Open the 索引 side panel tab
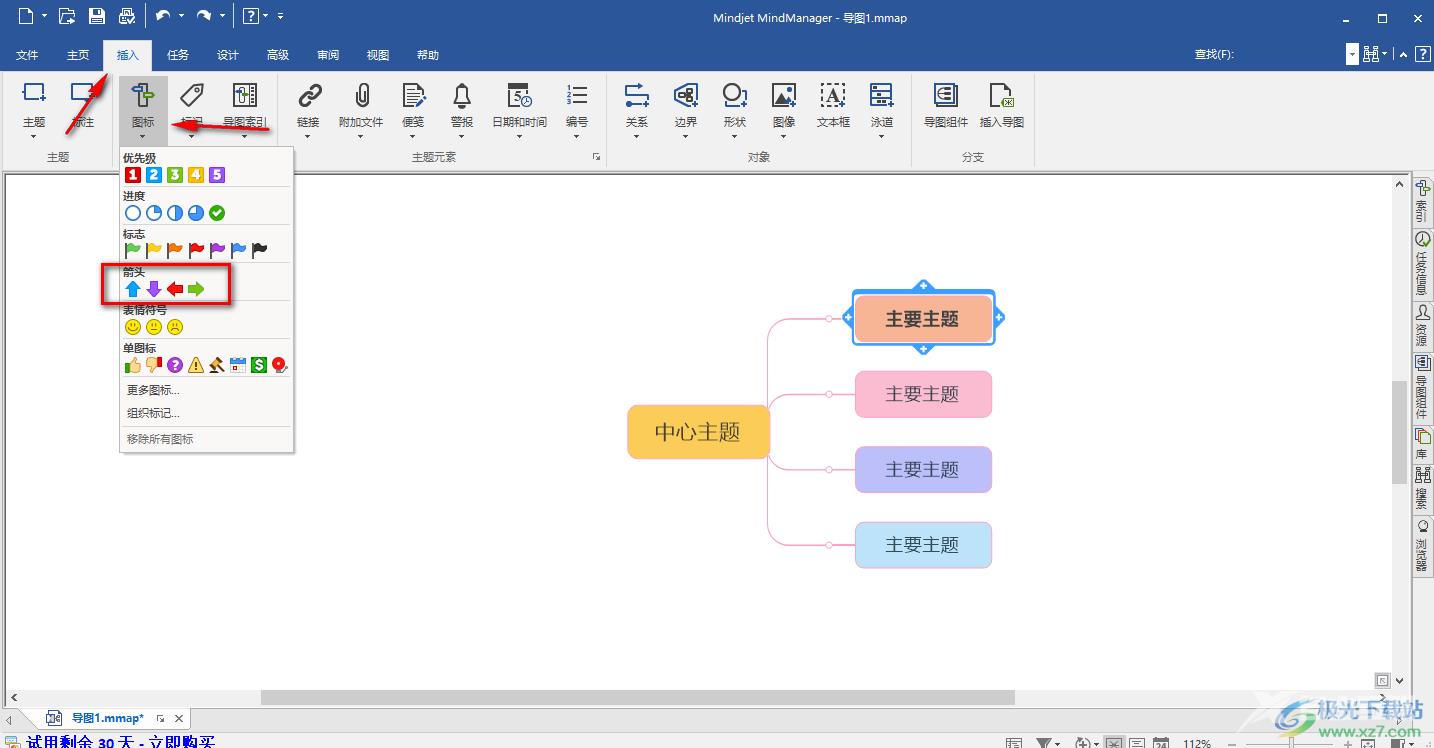Screen dimensions: 1434x748 (1422, 201)
